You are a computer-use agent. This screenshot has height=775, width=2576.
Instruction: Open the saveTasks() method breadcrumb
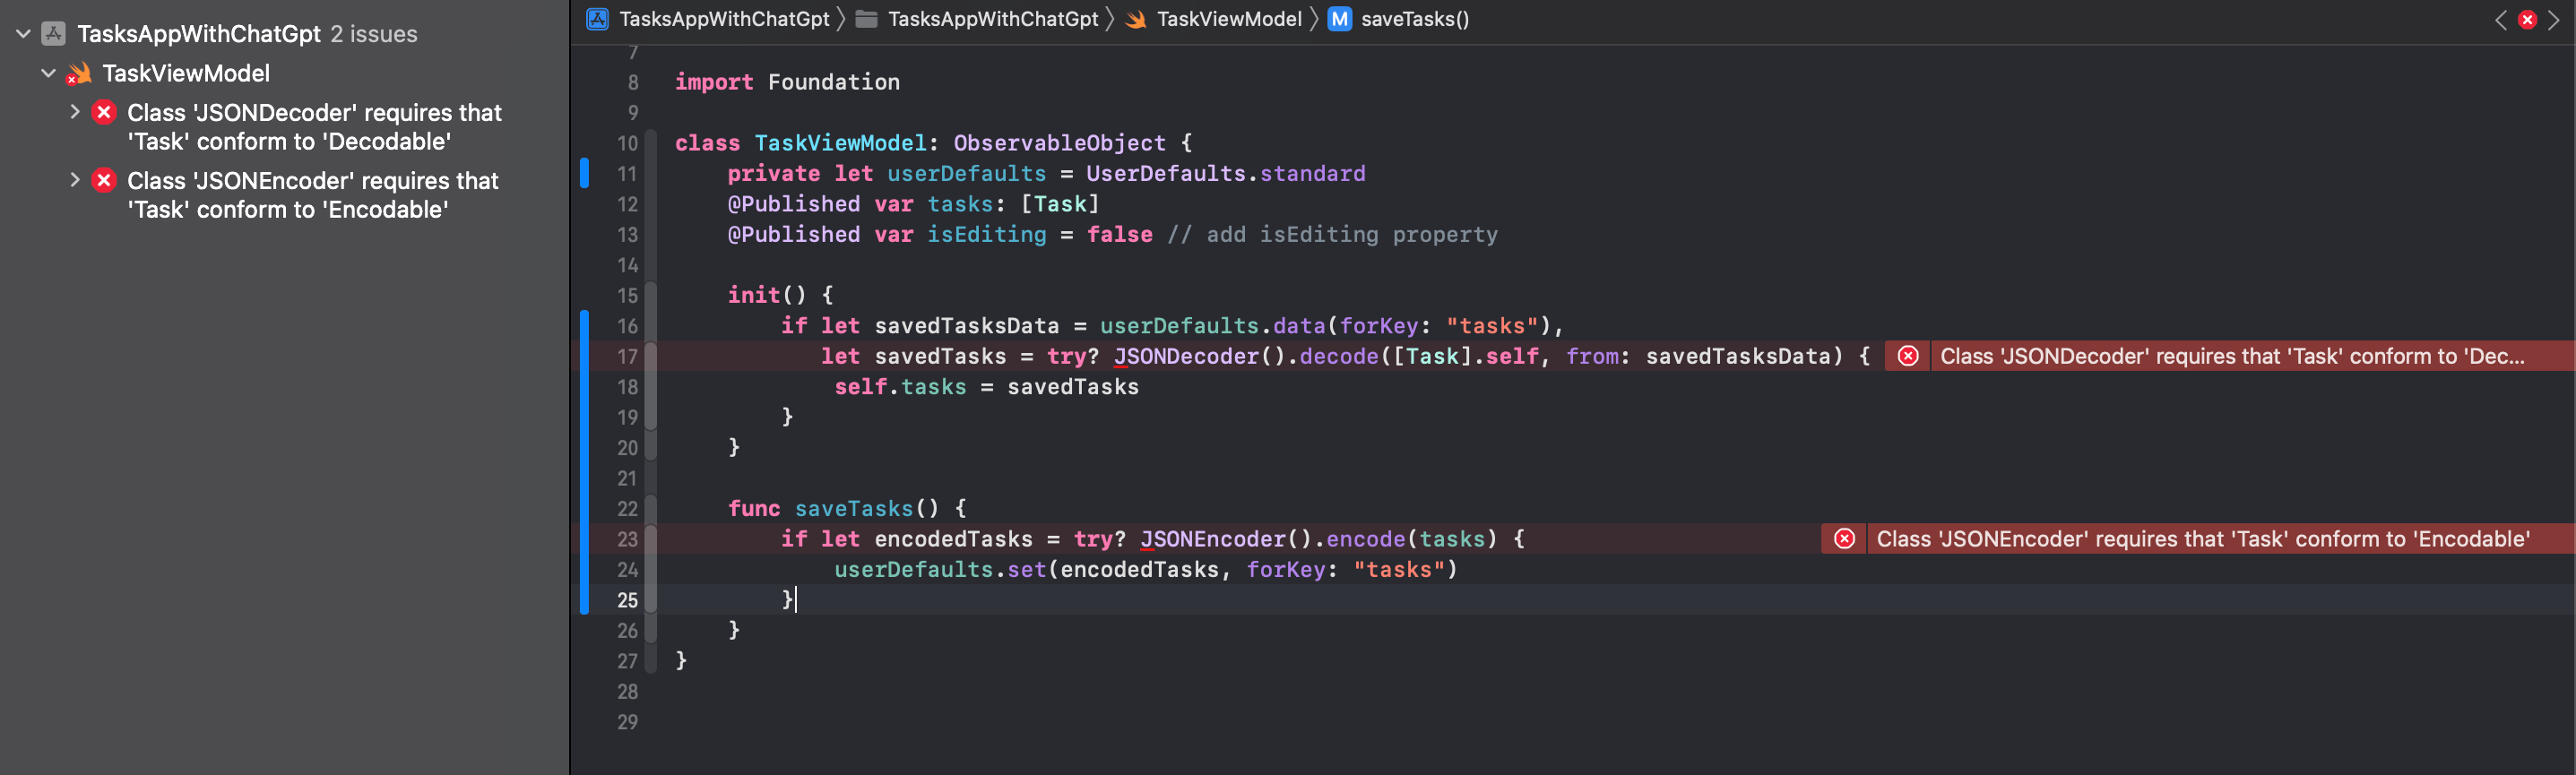(x=1415, y=19)
